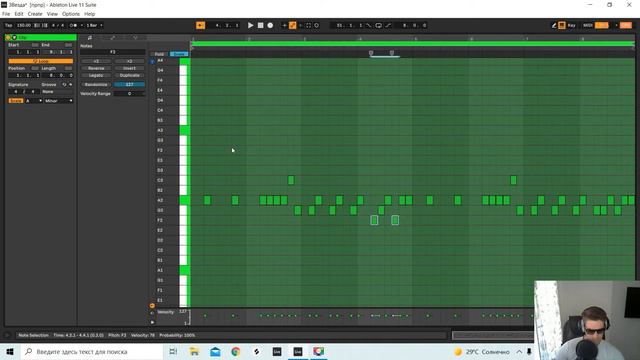Start playback with the Play button
The height and width of the screenshot is (360, 640).
pos(250,25)
